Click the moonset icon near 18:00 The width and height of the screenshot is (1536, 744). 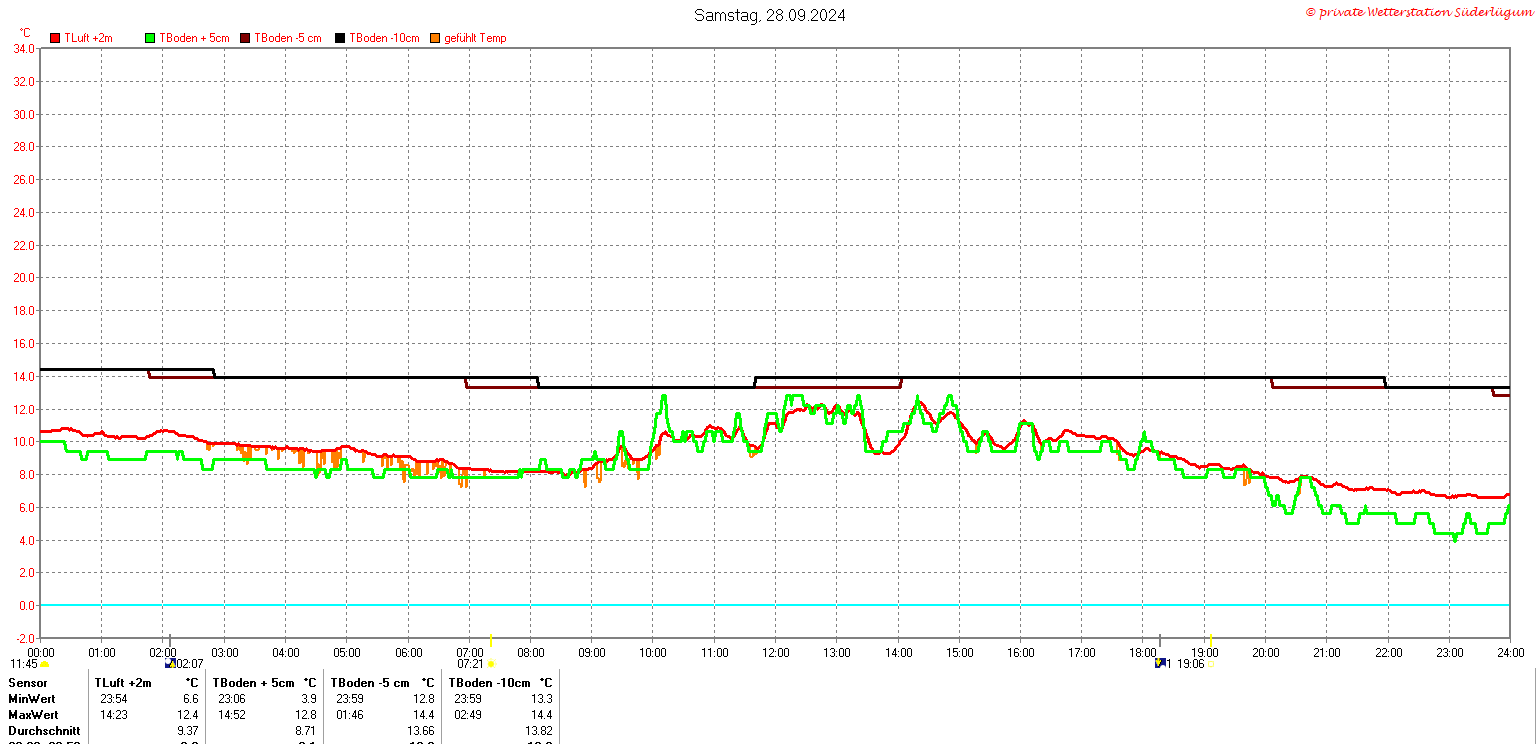1160,663
